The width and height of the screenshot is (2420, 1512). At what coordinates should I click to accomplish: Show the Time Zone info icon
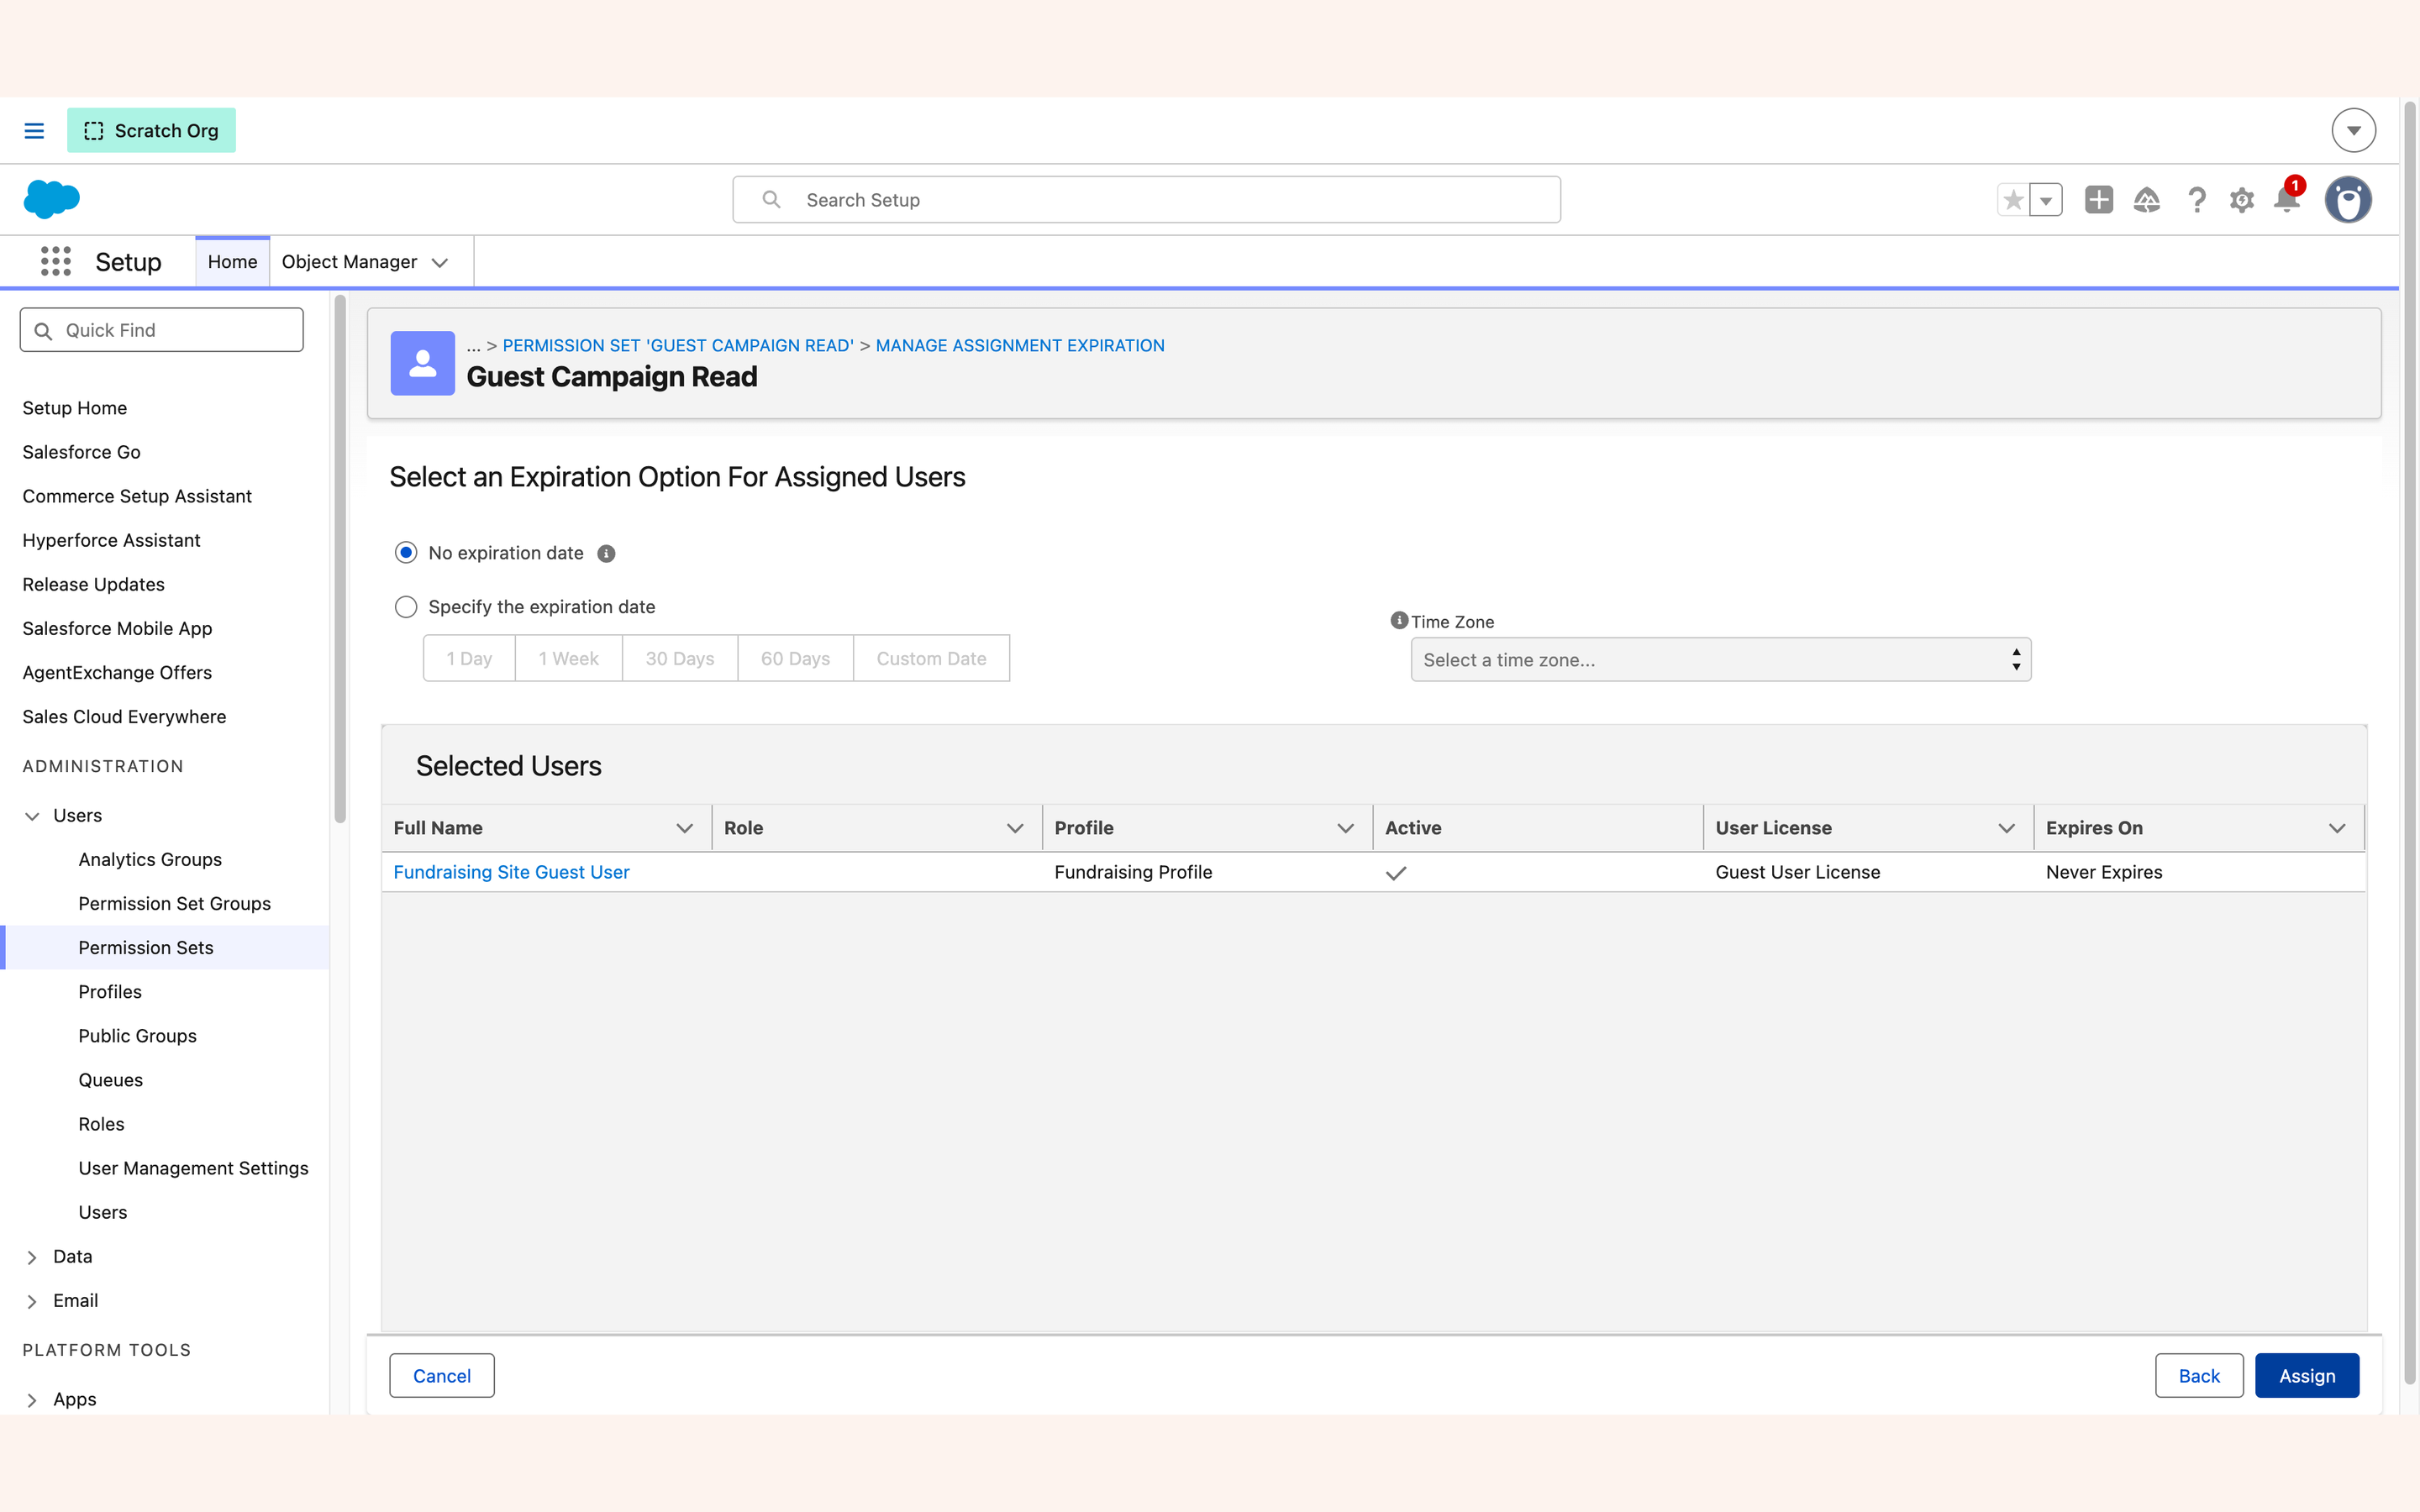(x=1399, y=620)
